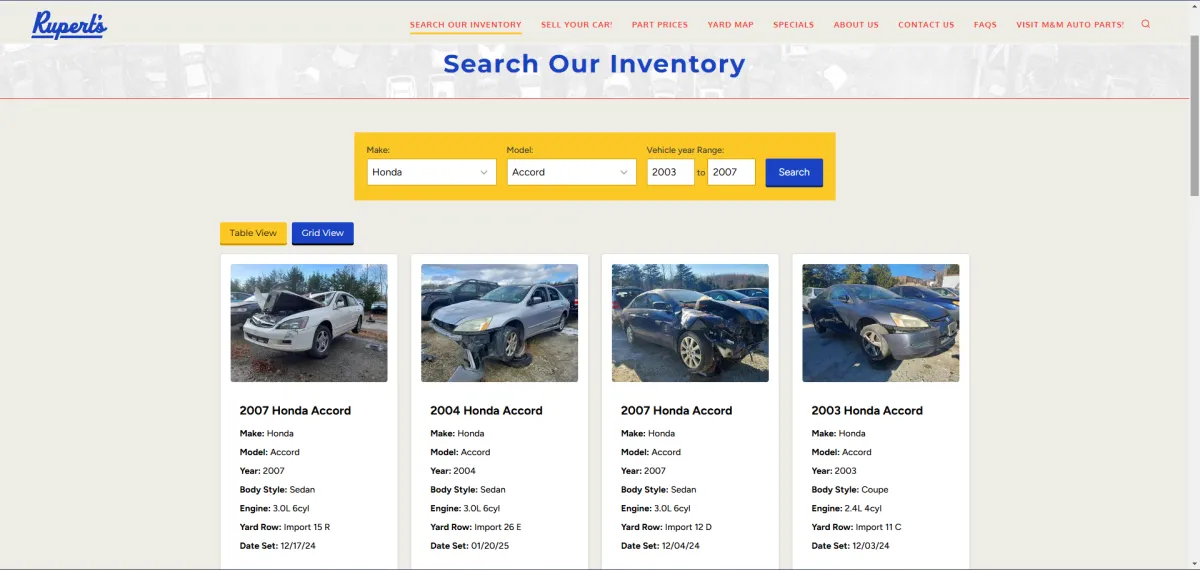
Task: Click the white 2007 Honda Accord photo
Action: (309, 323)
